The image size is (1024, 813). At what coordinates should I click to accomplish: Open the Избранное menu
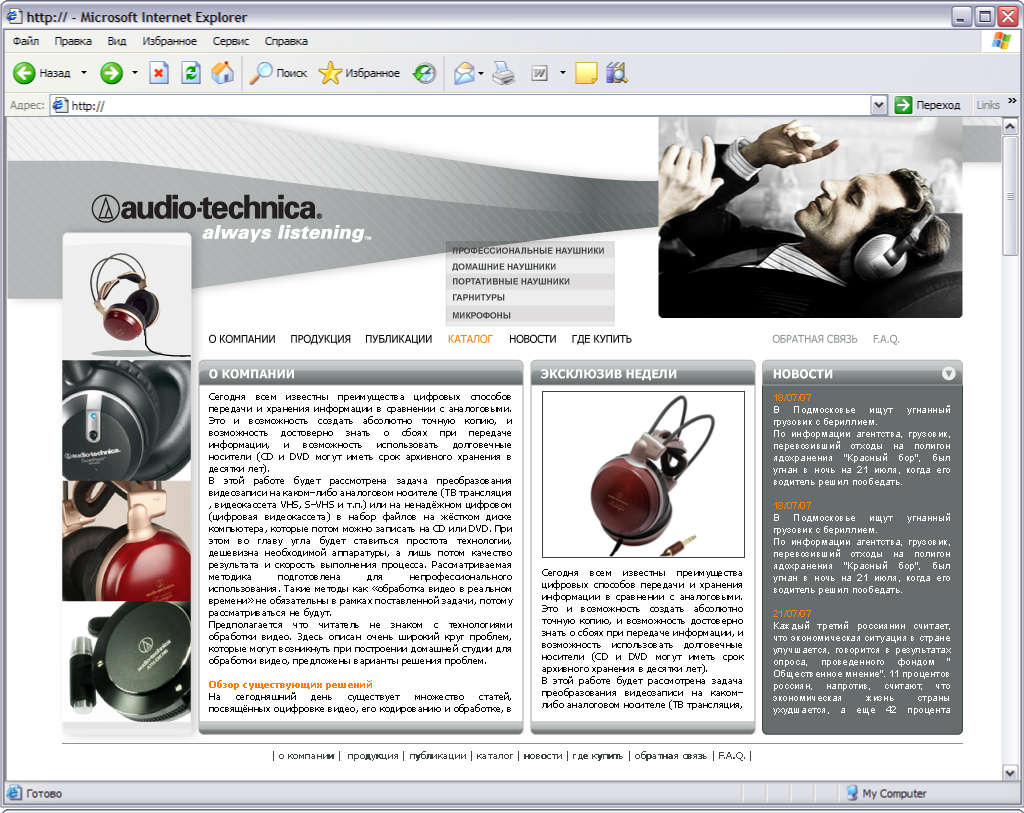[x=170, y=41]
